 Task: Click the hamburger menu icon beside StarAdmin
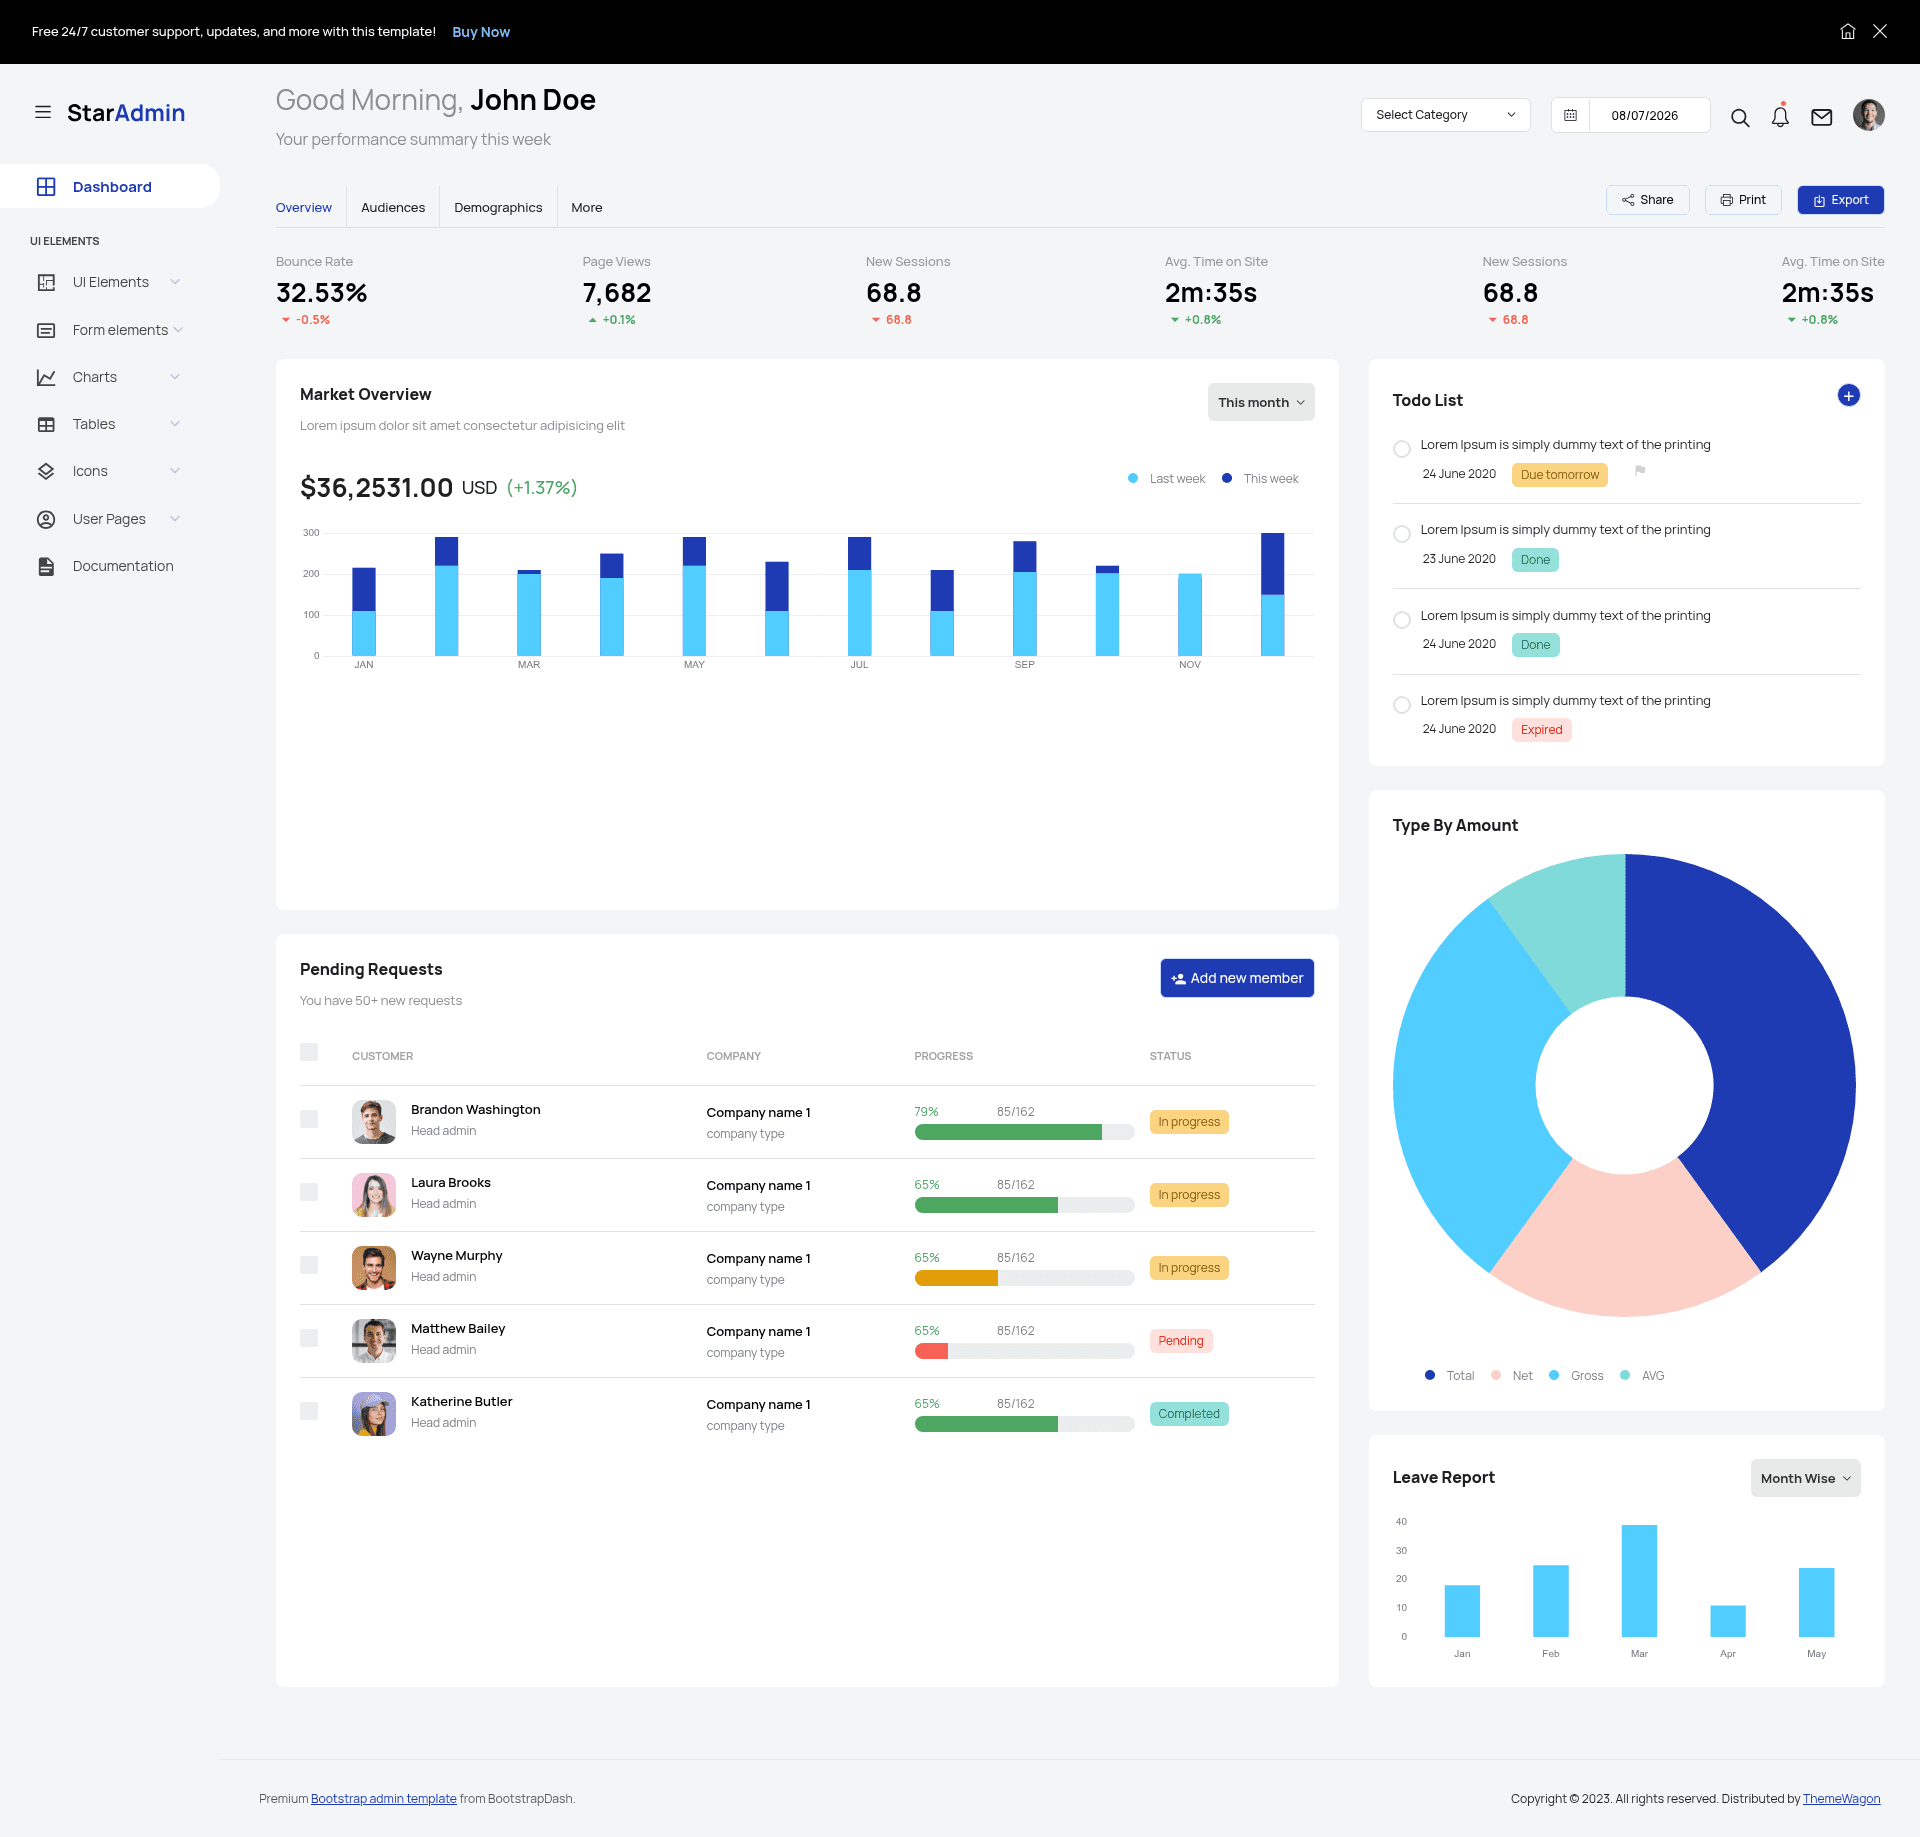[43, 112]
